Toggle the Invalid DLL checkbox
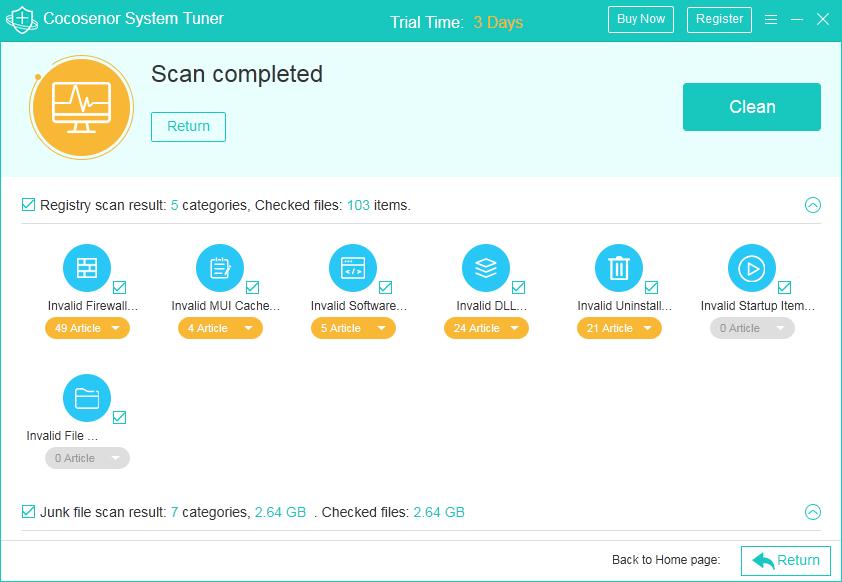842x582 pixels. (x=518, y=287)
